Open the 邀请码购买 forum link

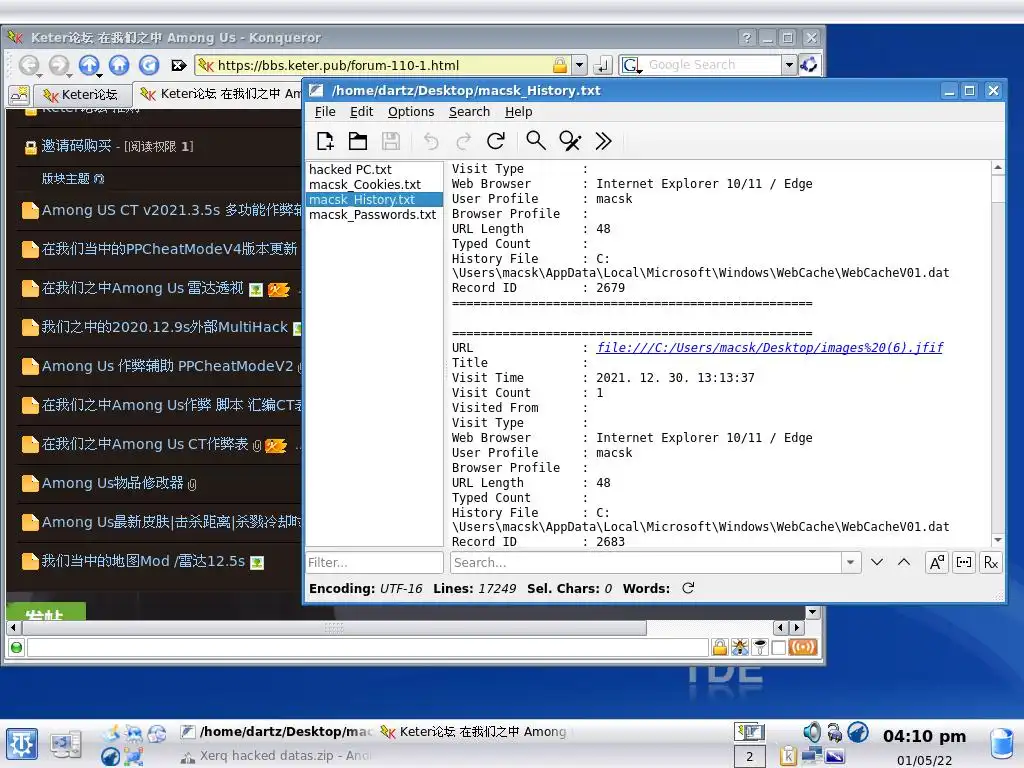[x=76, y=146]
